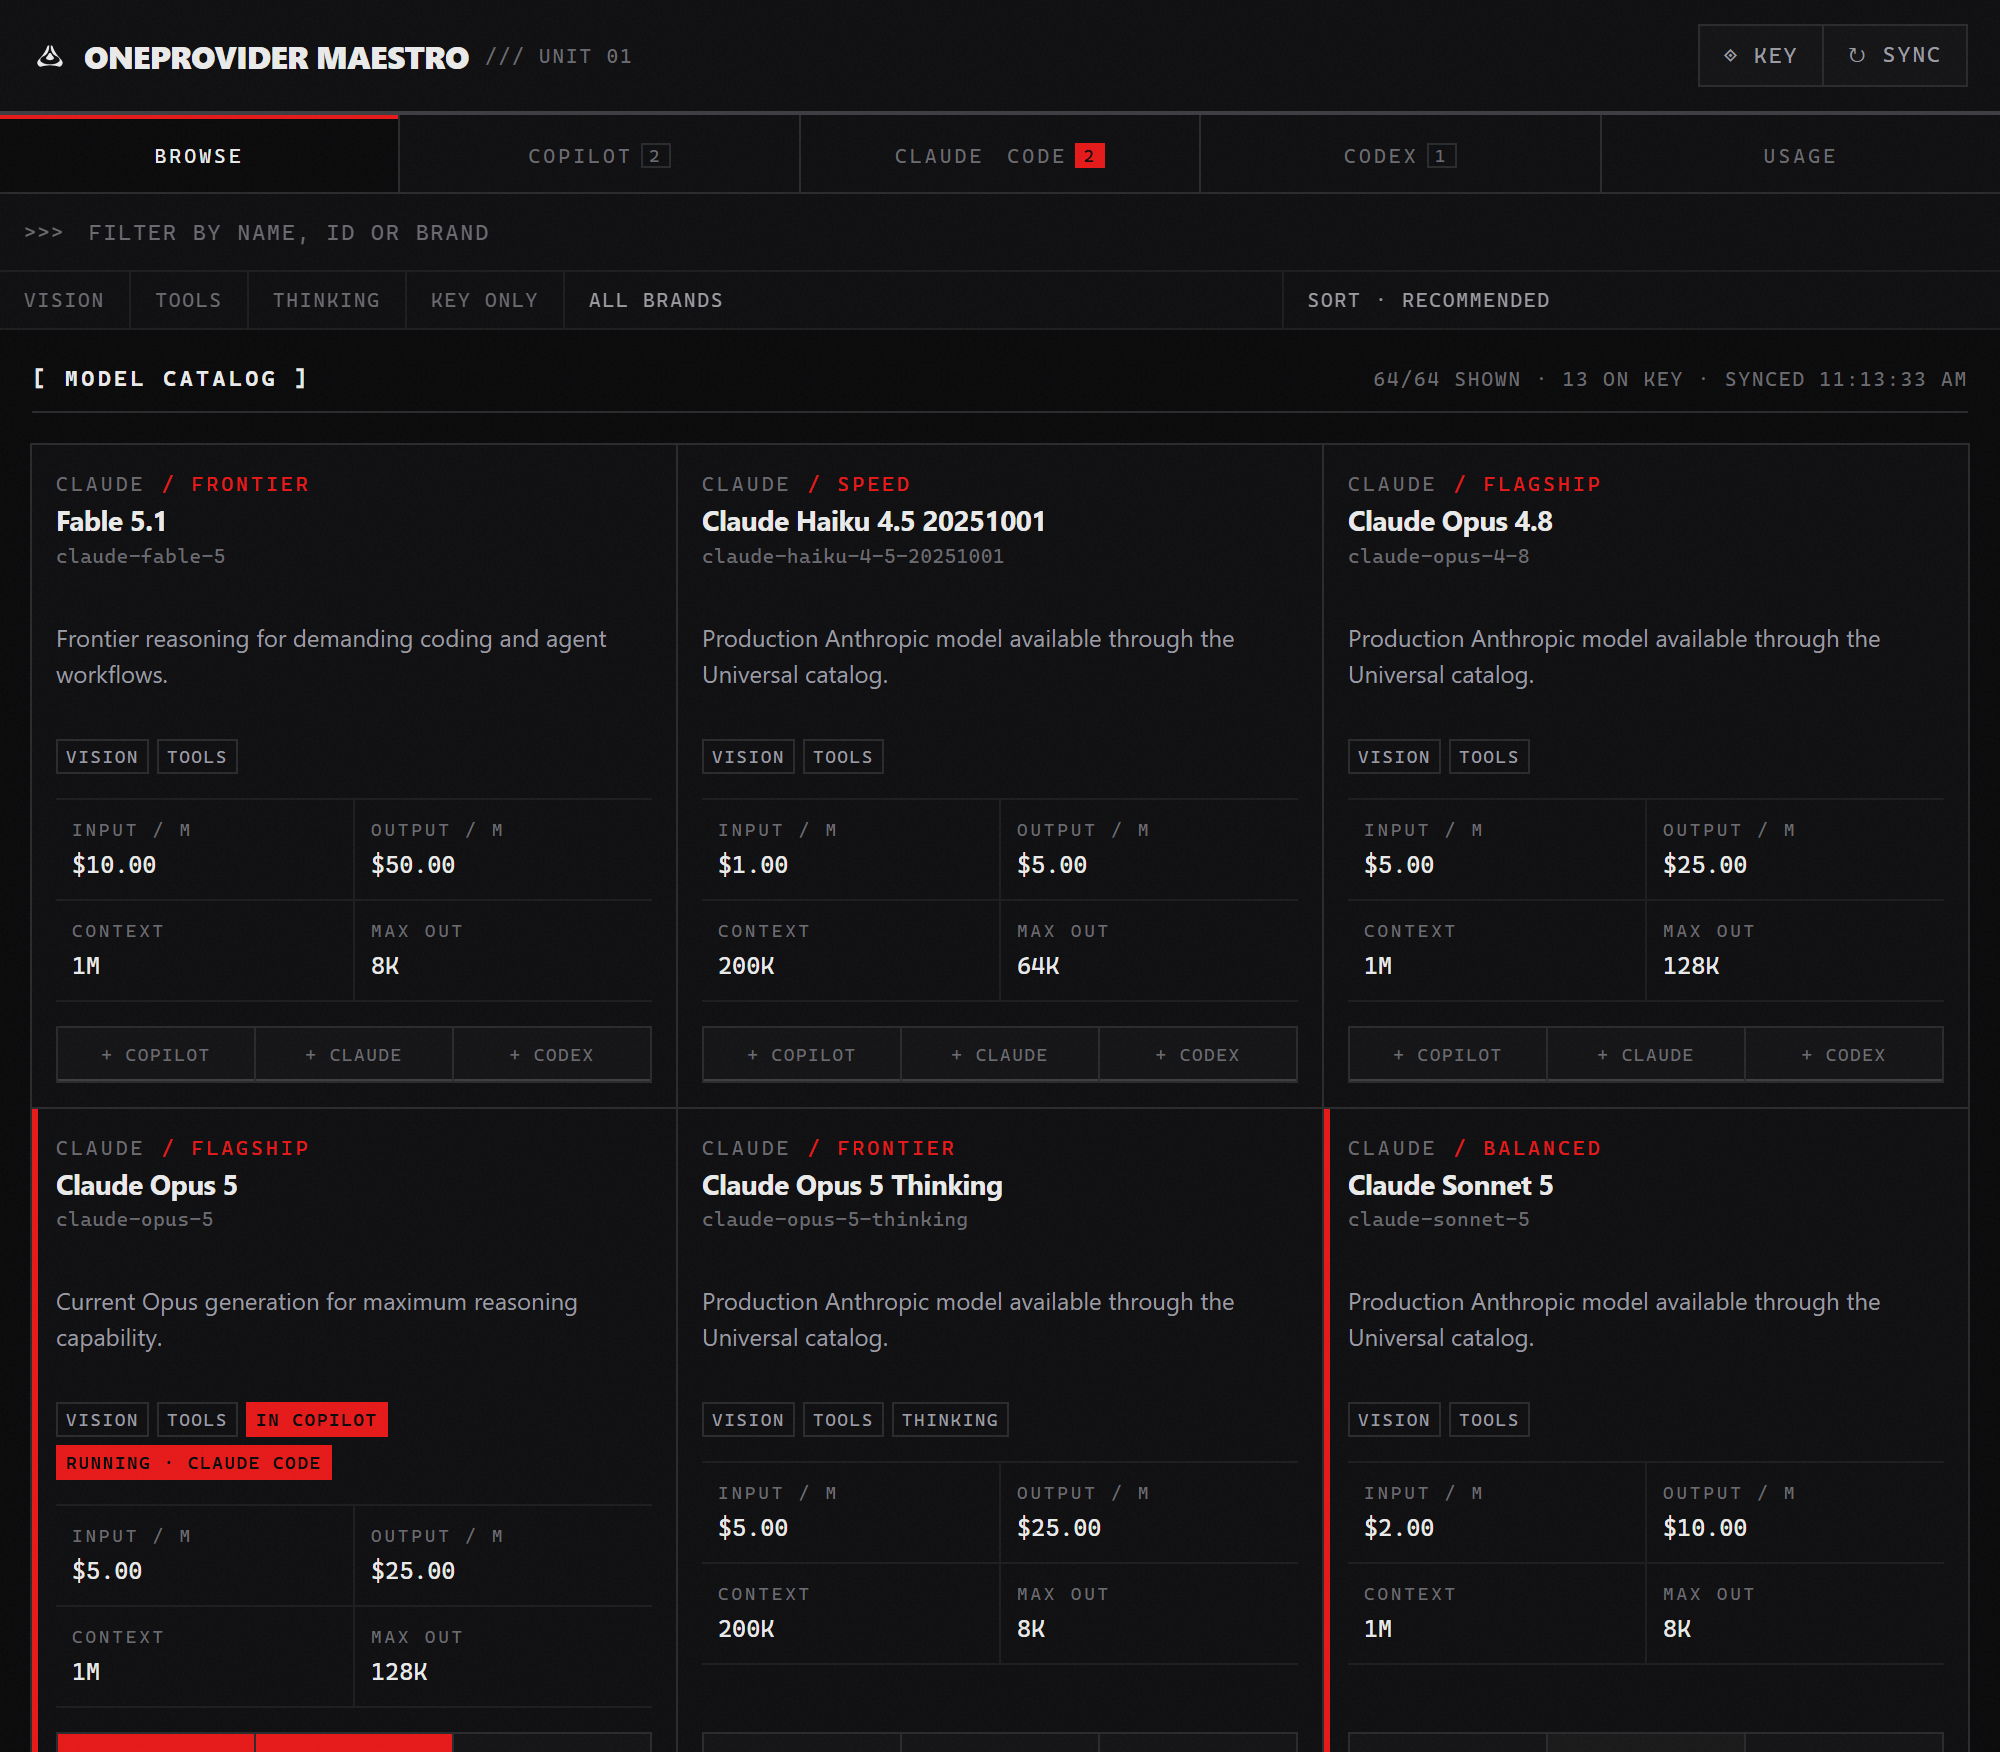Image resolution: width=2000 pixels, height=1752 pixels.
Task: Click the red 2 badge on CLAUDE CODE
Action: pyautogui.click(x=1089, y=156)
